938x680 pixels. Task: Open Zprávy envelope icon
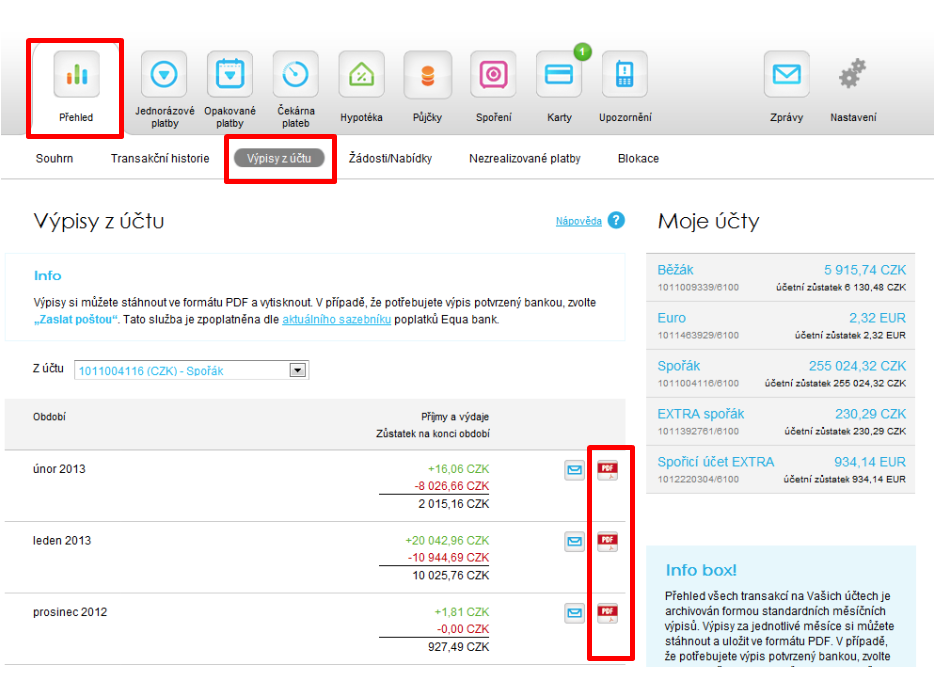[x=786, y=76]
